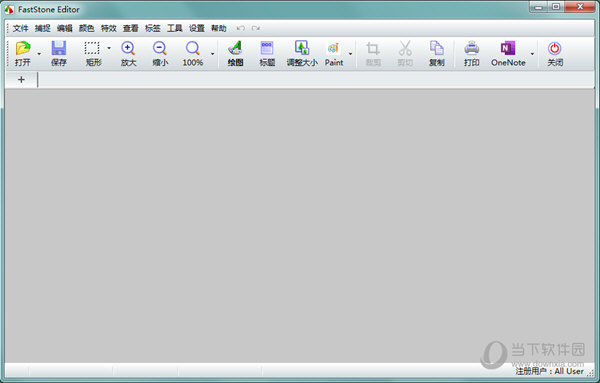Image resolution: width=600 pixels, height=383 pixels.
Task: Click the Redo arrow in menu bar
Action: [x=256, y=28]
